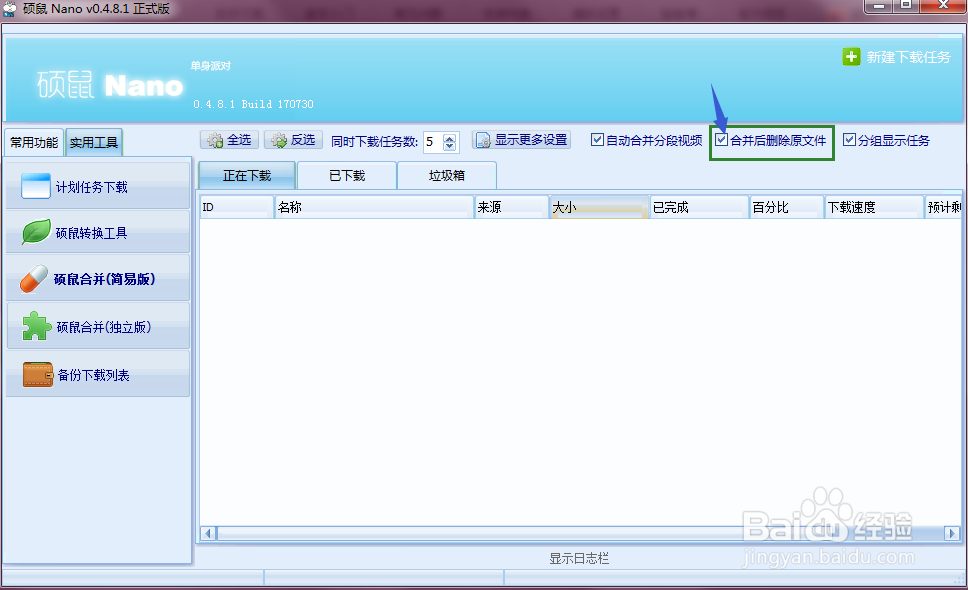Open the 已下载 tab
Screen dimensions: 968x590
point(347,176)
